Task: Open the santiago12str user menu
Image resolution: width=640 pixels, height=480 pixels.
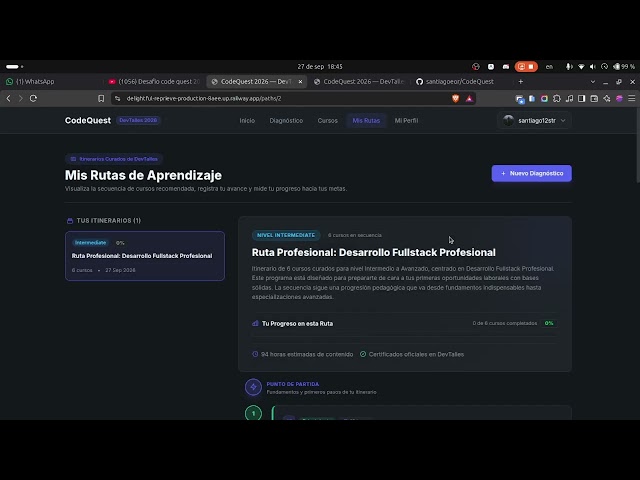Action: (535, 120)
